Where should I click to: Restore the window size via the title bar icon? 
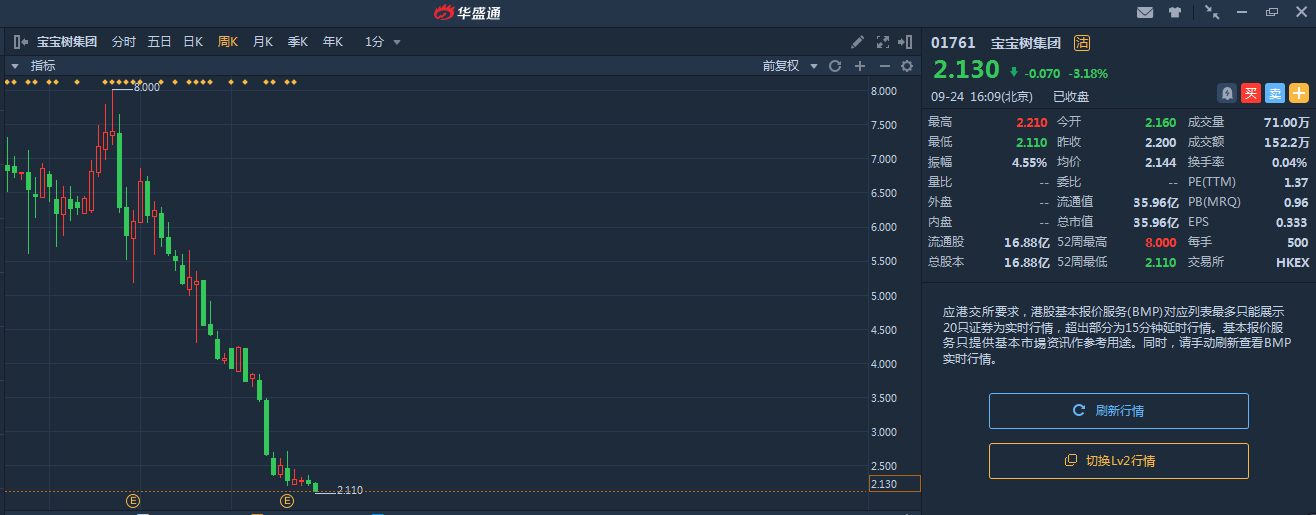(x=1272, y=12)
